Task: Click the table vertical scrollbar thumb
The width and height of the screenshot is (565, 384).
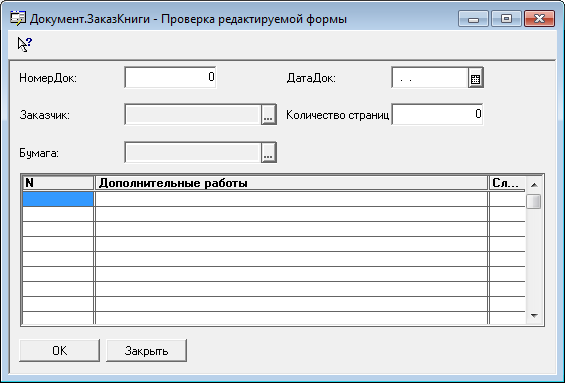Action: 534,201
